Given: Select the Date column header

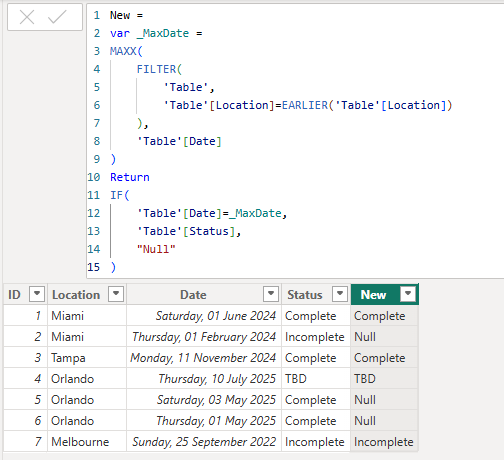Looking at the screenshot, I should tap(193, 295).
